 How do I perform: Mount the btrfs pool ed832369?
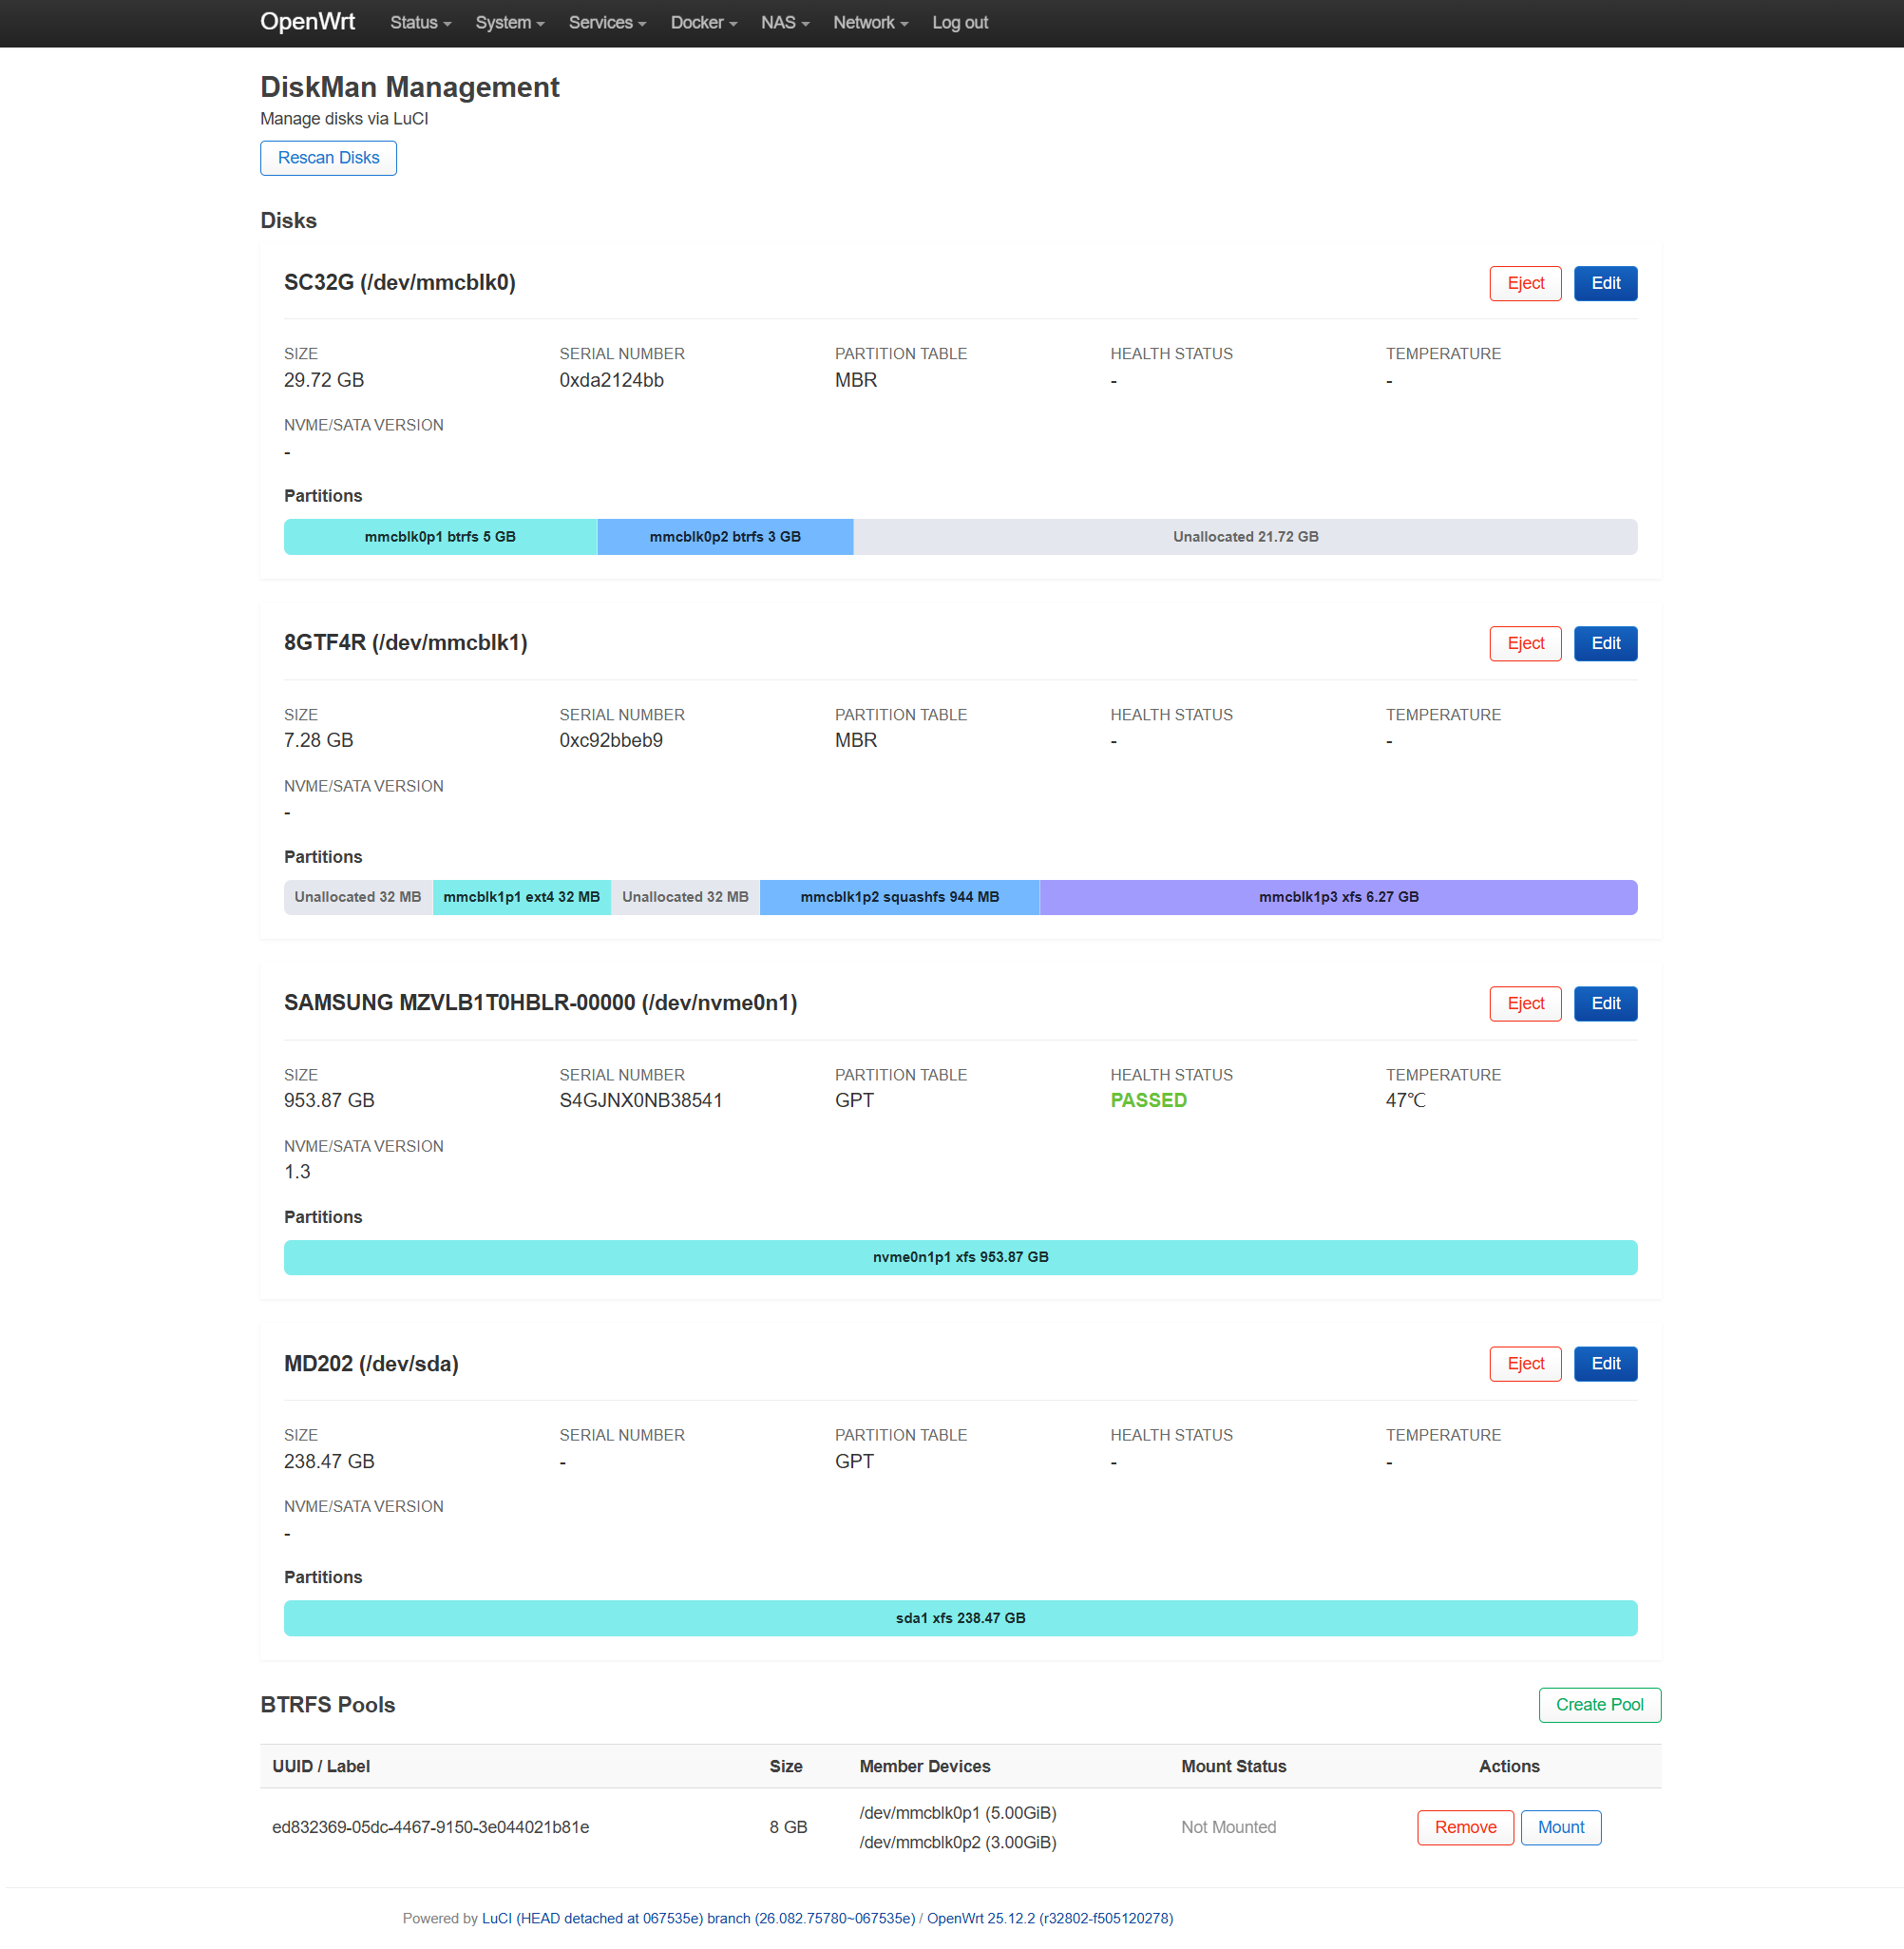1560,1828
